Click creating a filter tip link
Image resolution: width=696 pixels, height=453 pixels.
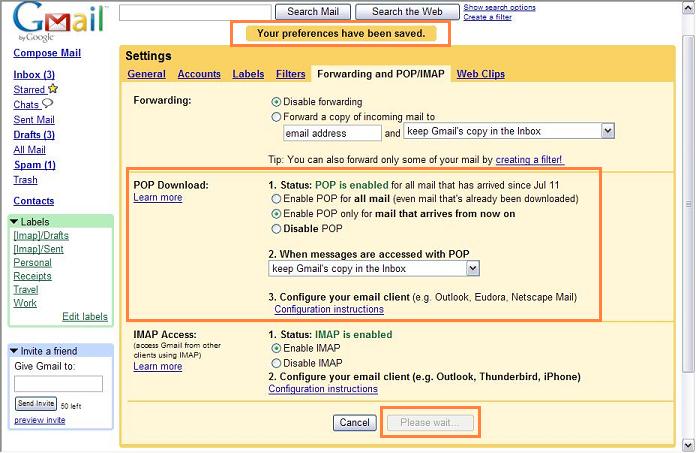tap(530, 160)
